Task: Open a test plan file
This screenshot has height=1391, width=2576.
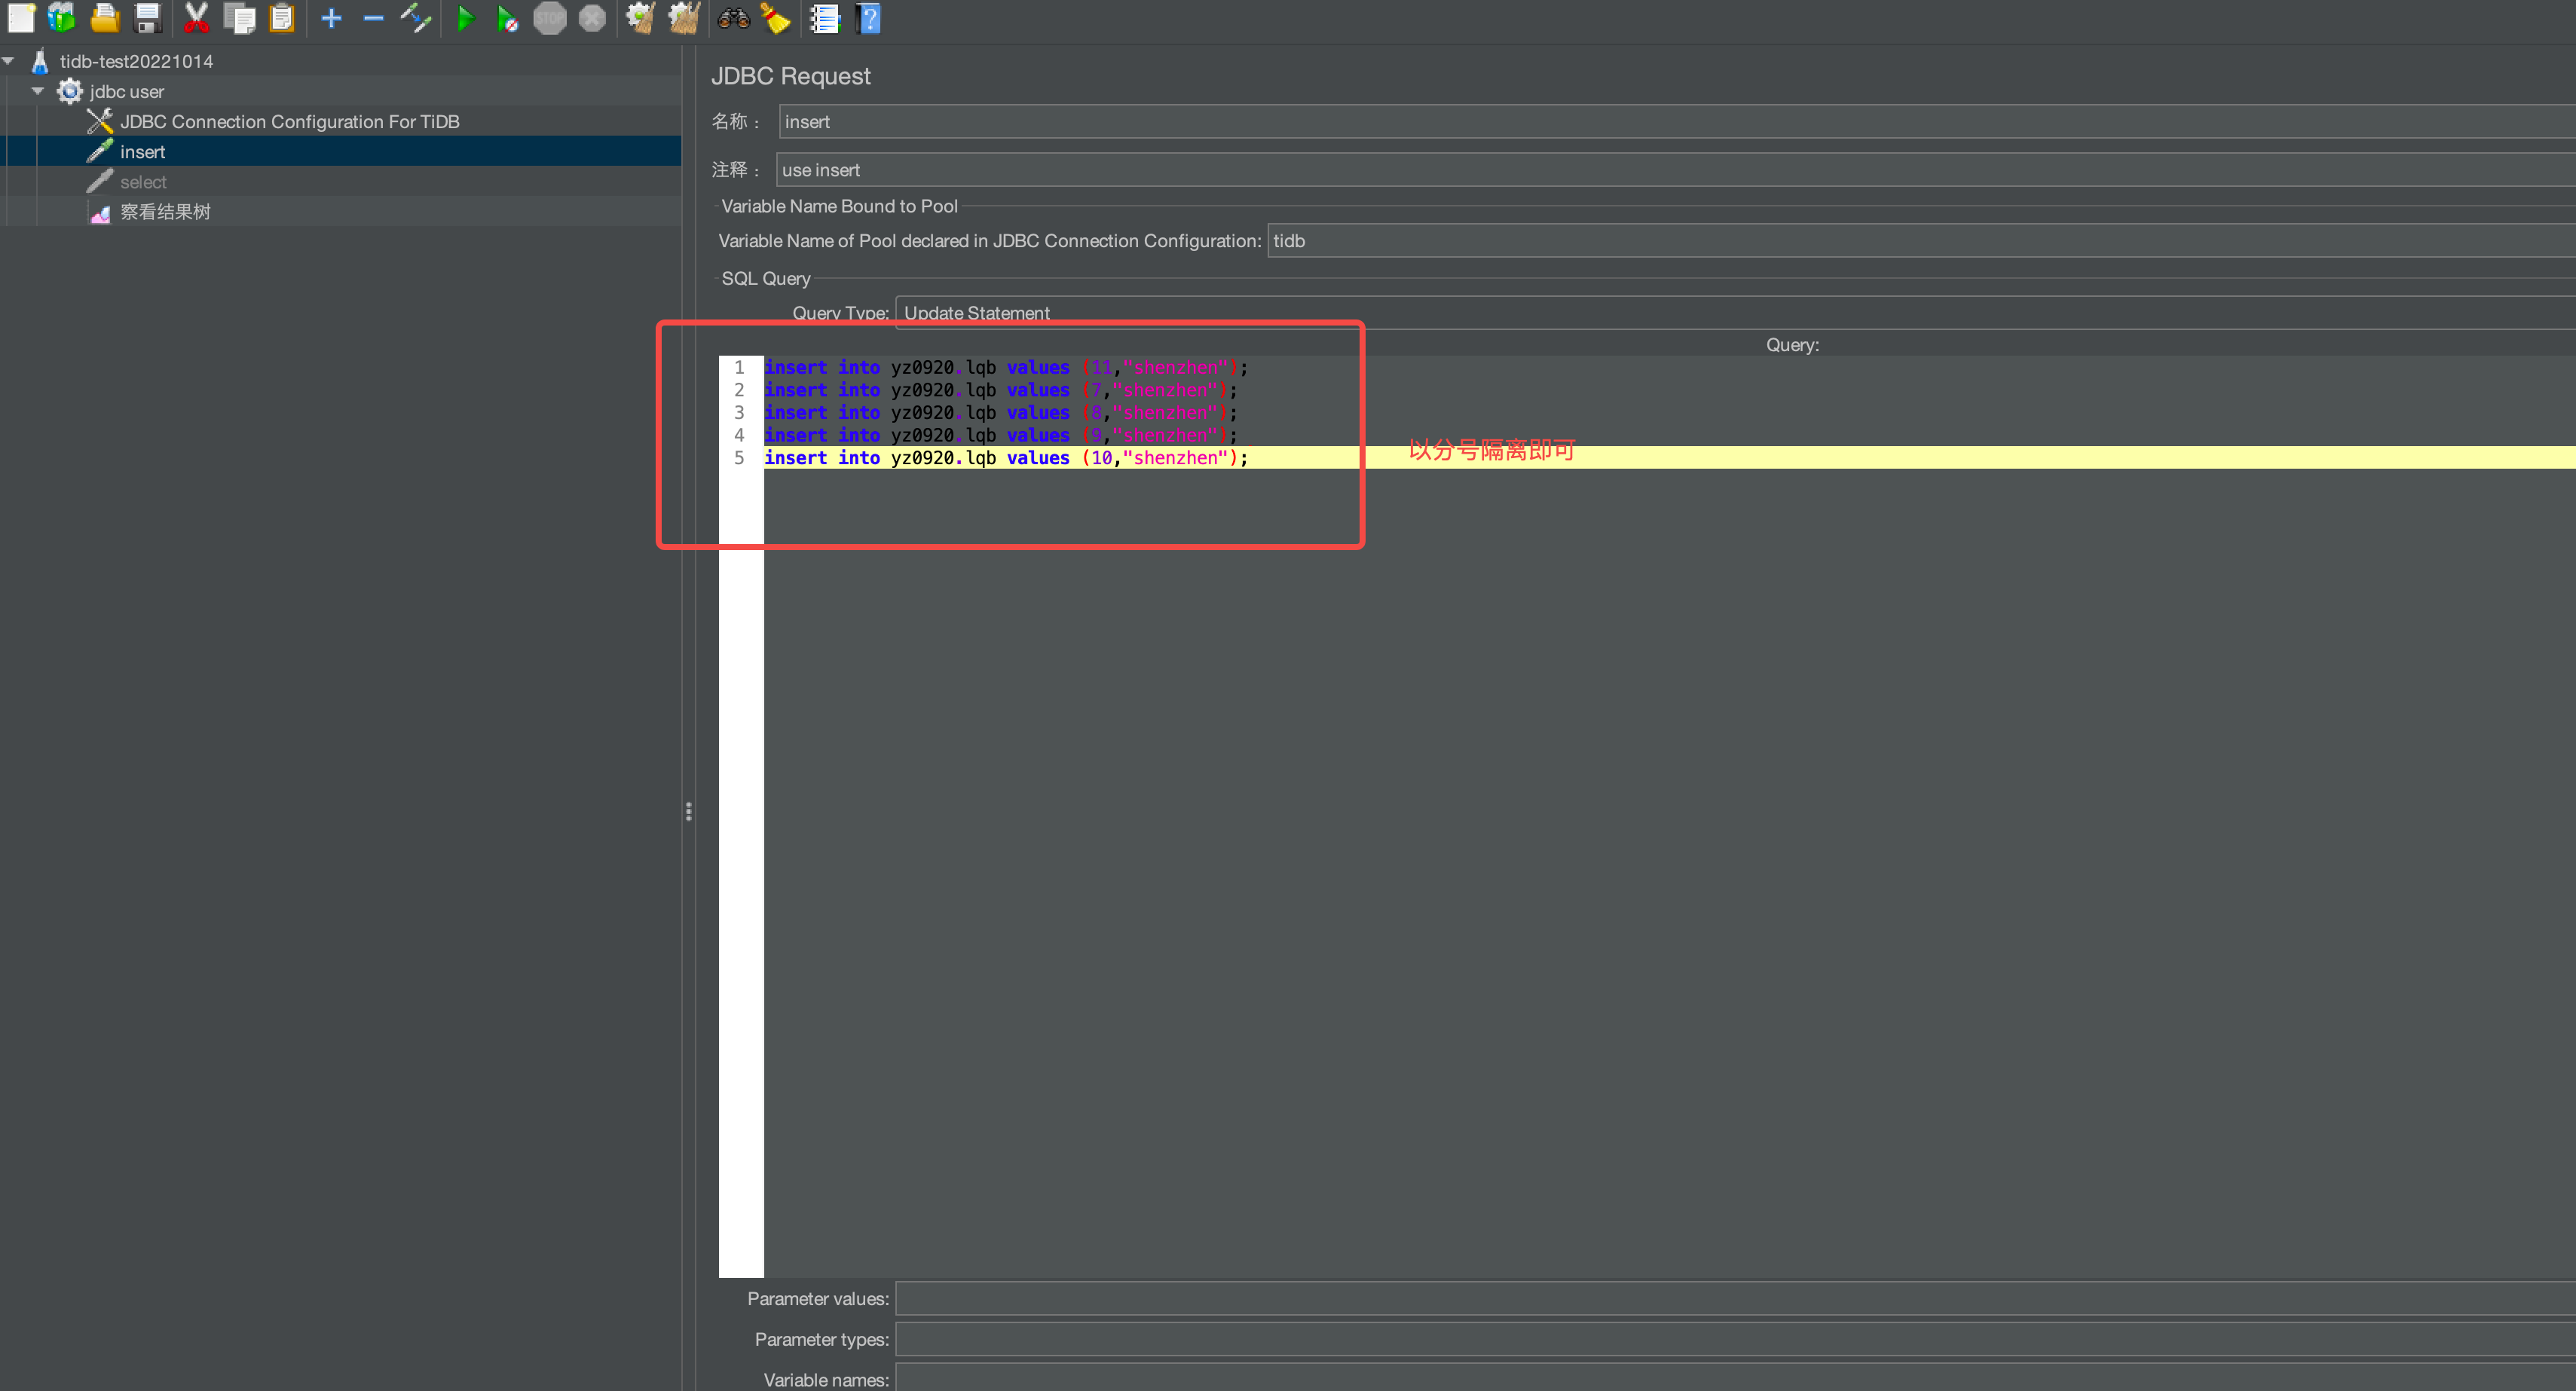Action: point(105,17)
